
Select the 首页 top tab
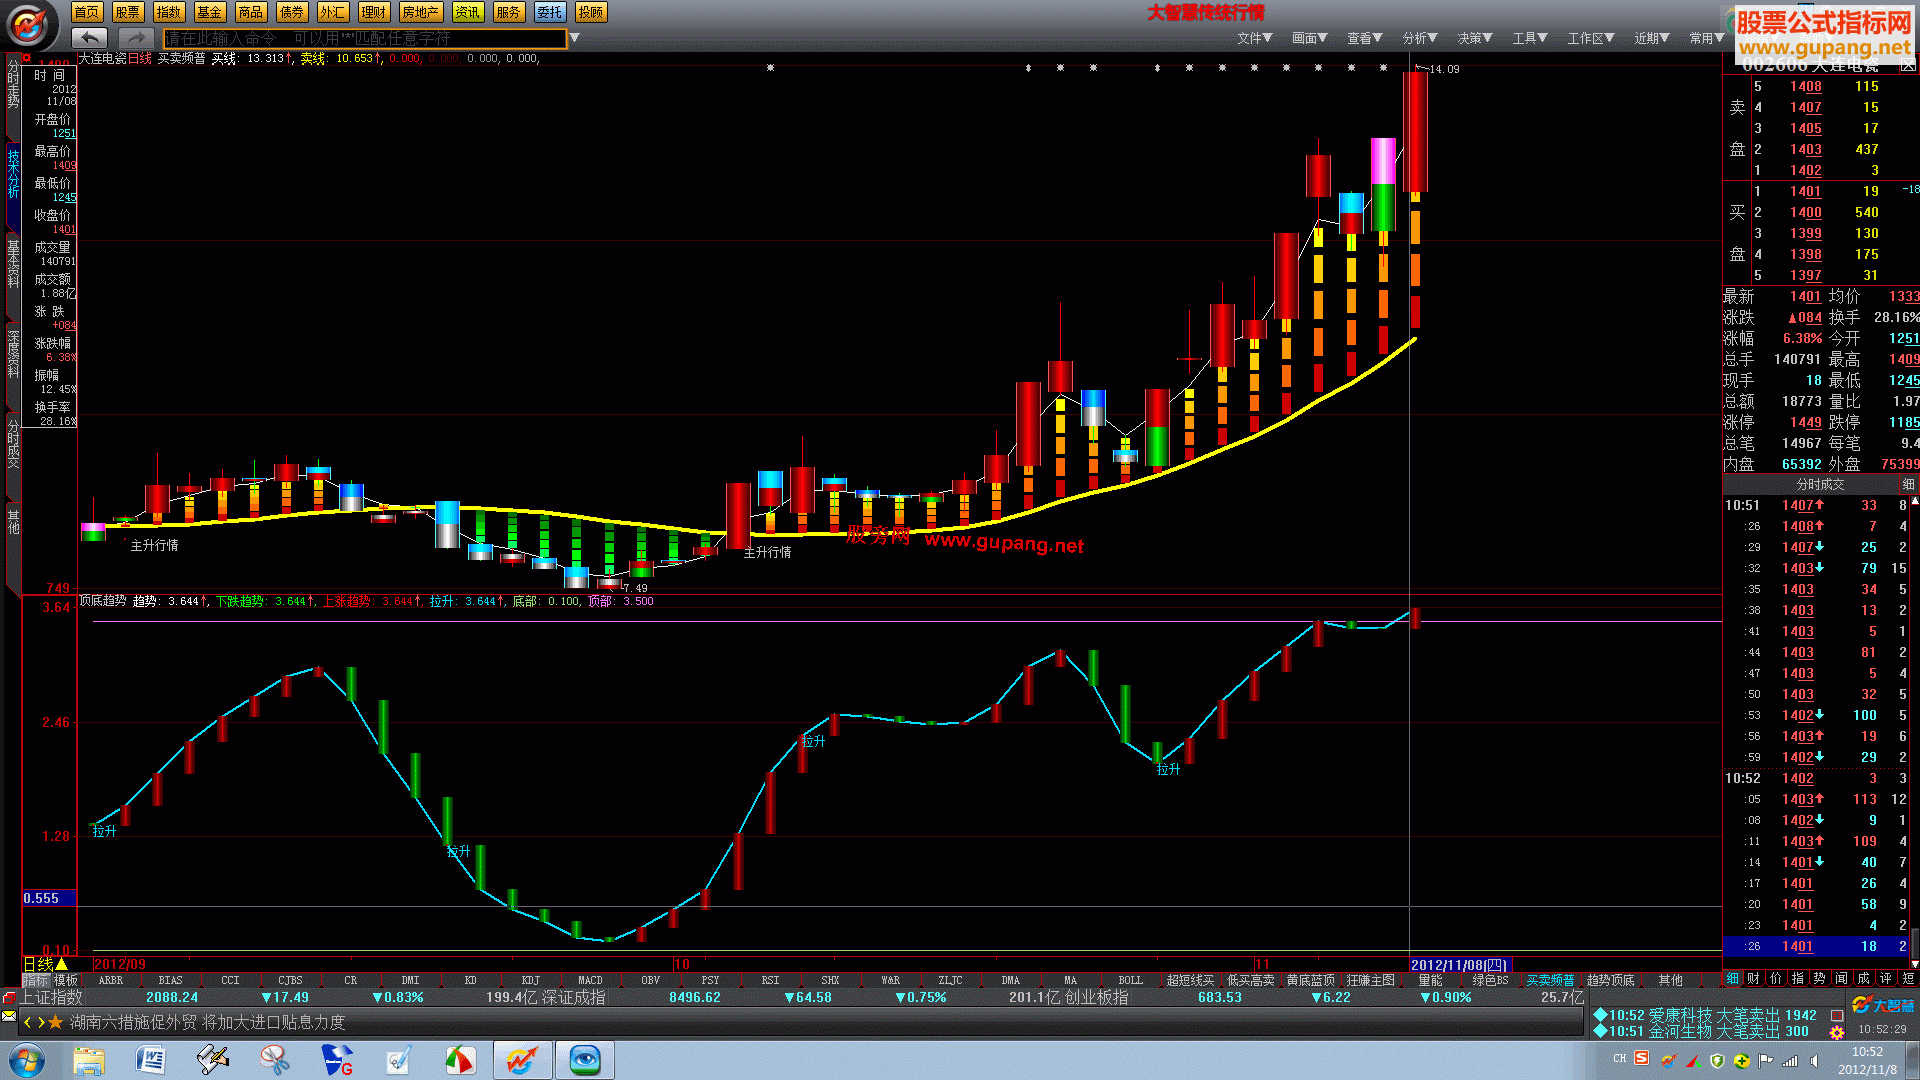[x=87, y=12]
